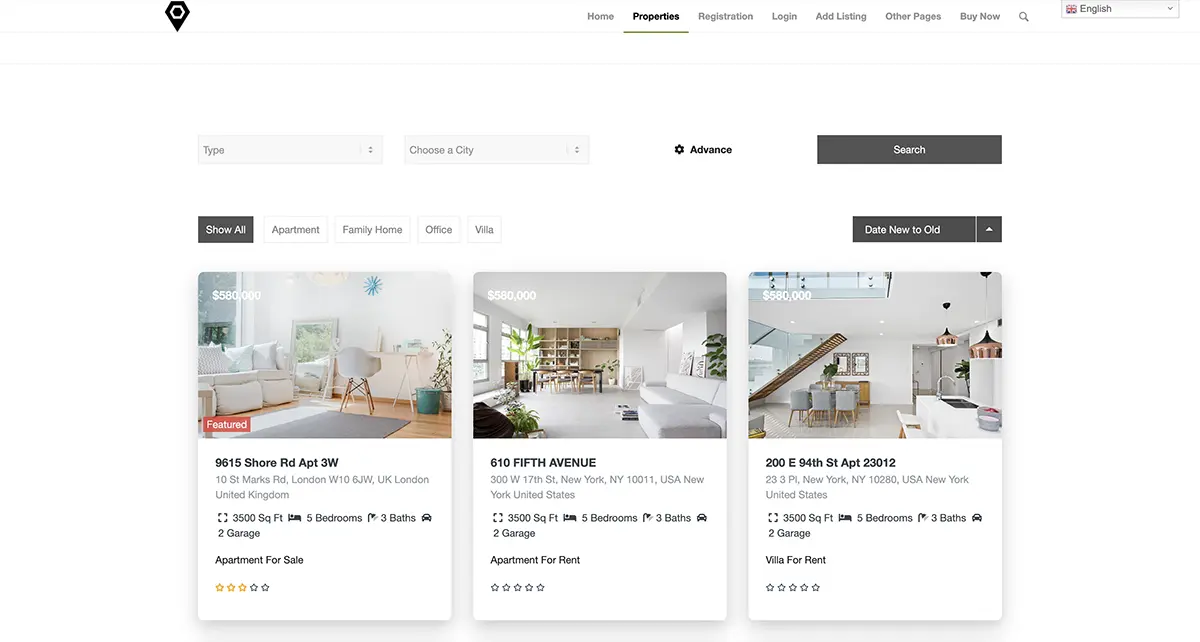Image resolution: width=1200 pixels, height=642 pixels.
Task: Click the UK flag in the language selector
Action: click(1071, 9)
